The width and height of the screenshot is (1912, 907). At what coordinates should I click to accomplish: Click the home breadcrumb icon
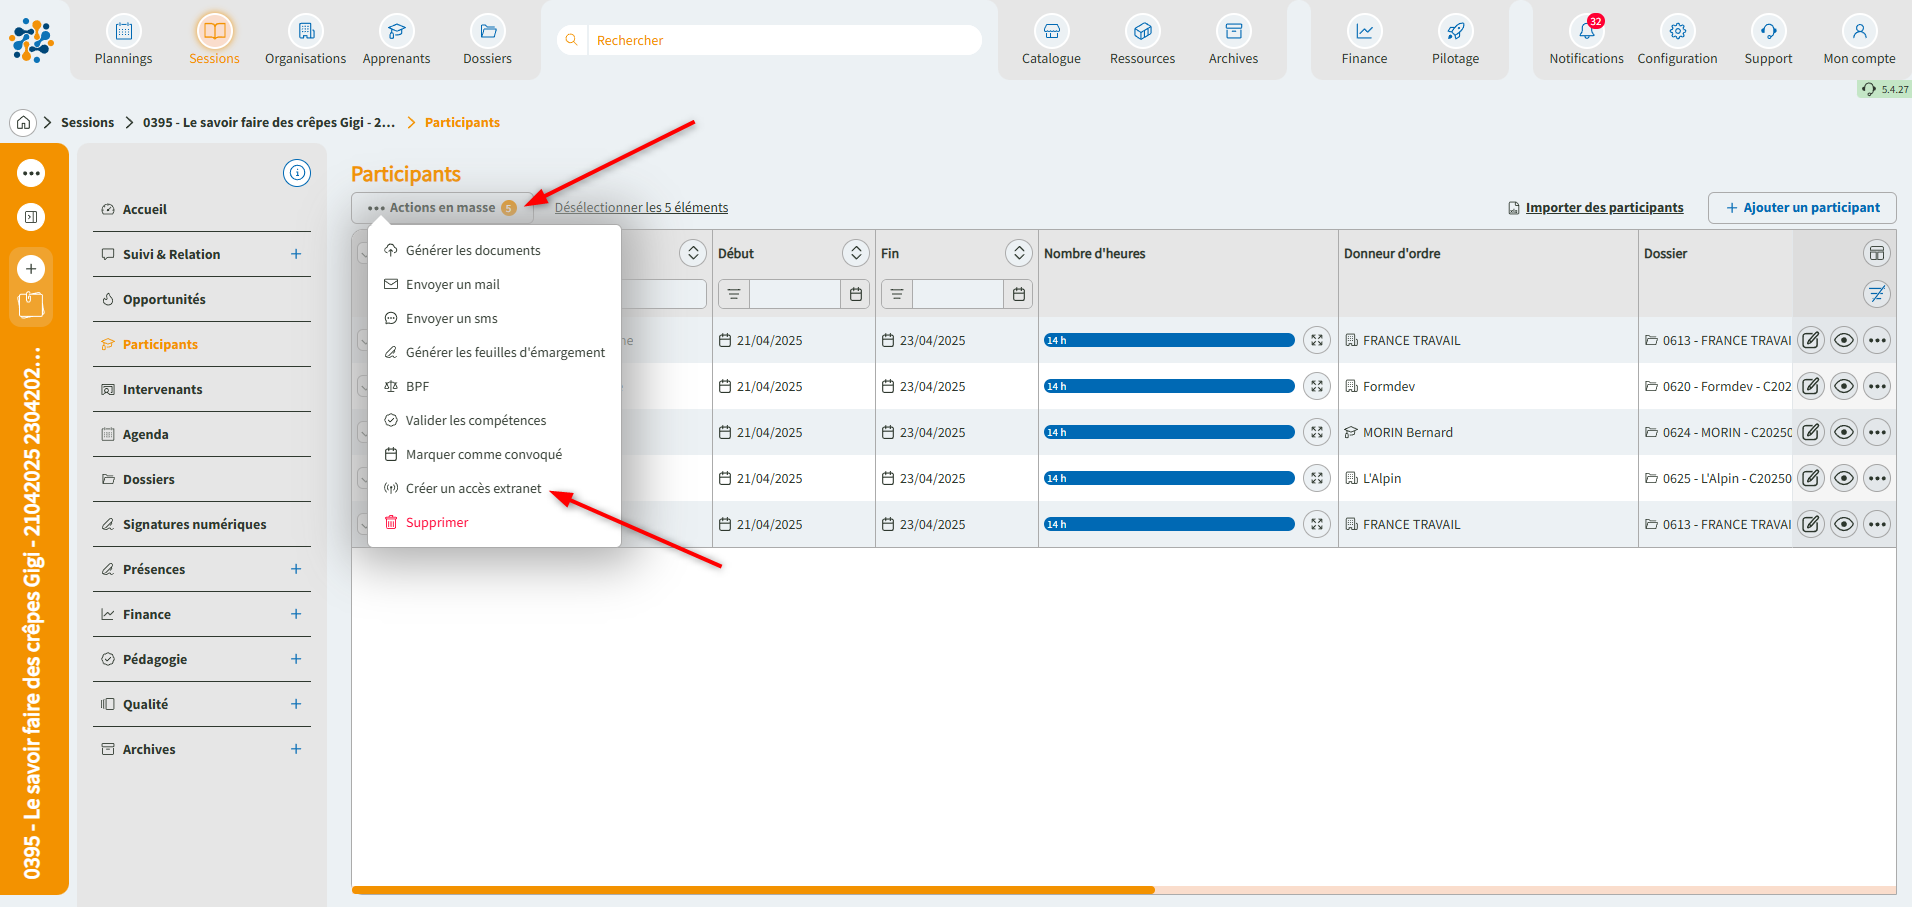pos(23,123)
